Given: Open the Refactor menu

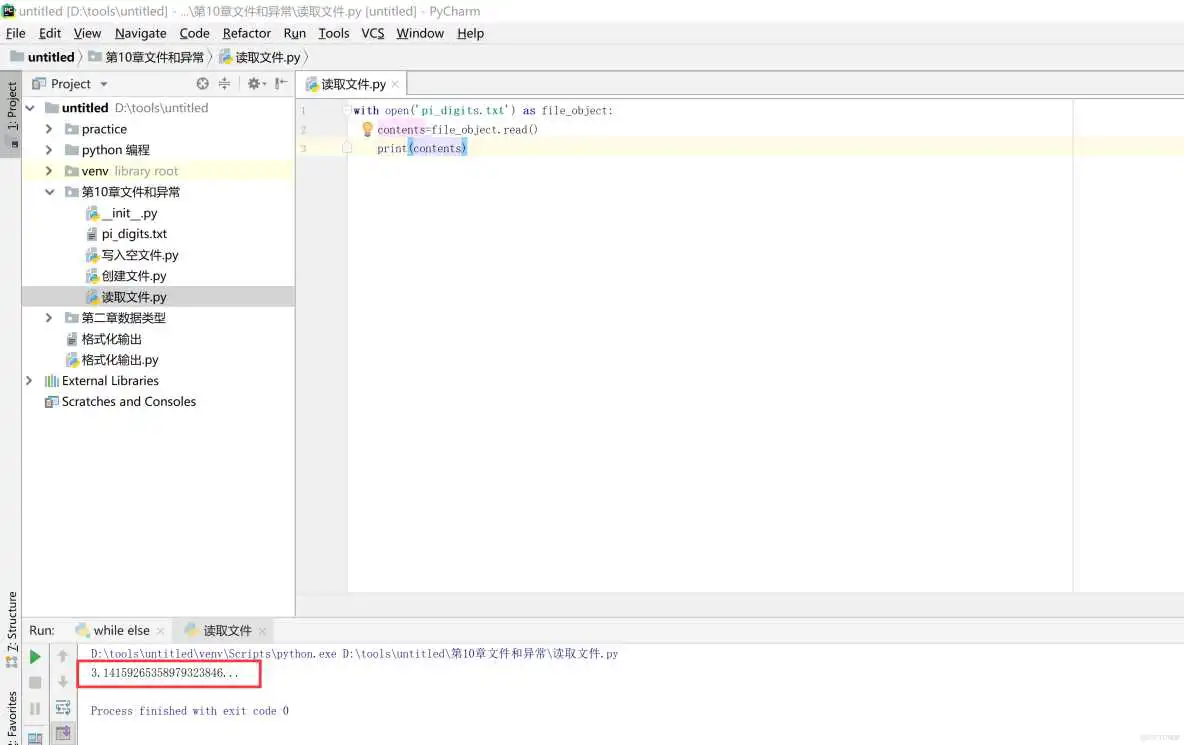Looking at the screenshot, I should click(x=246, y=33).
